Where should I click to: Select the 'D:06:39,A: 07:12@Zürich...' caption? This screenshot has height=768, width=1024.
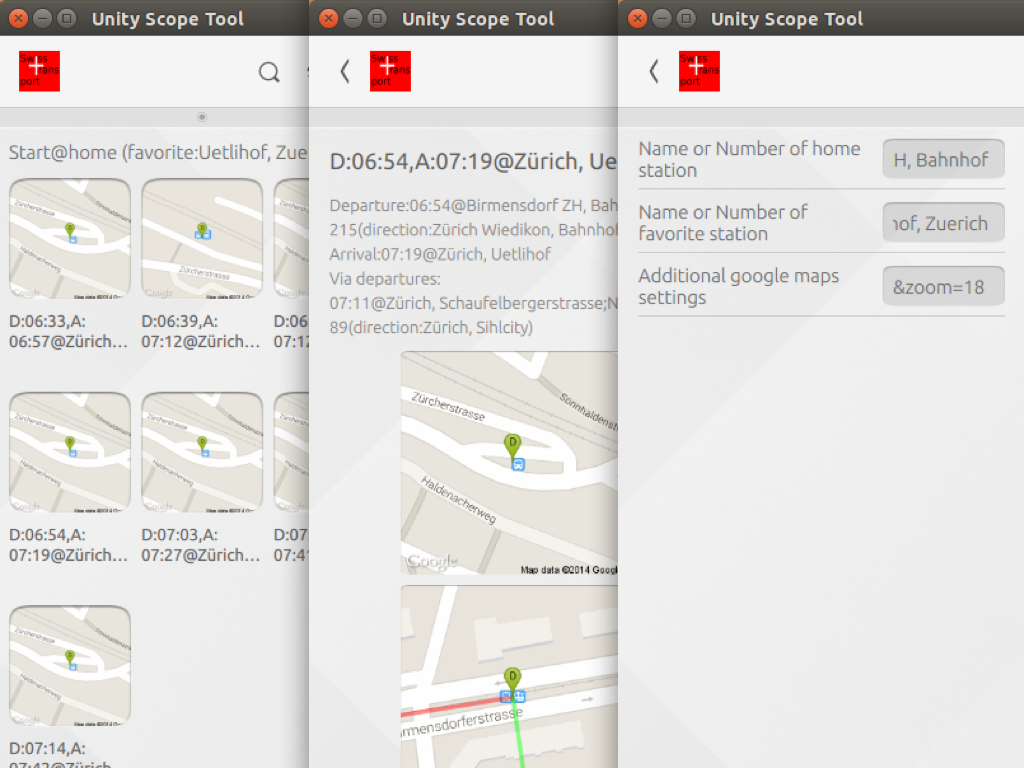tap(200, 331)
